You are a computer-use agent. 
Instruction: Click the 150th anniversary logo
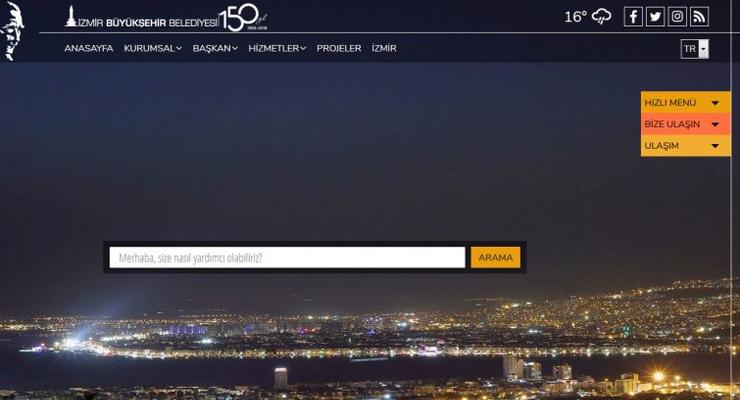245,17
